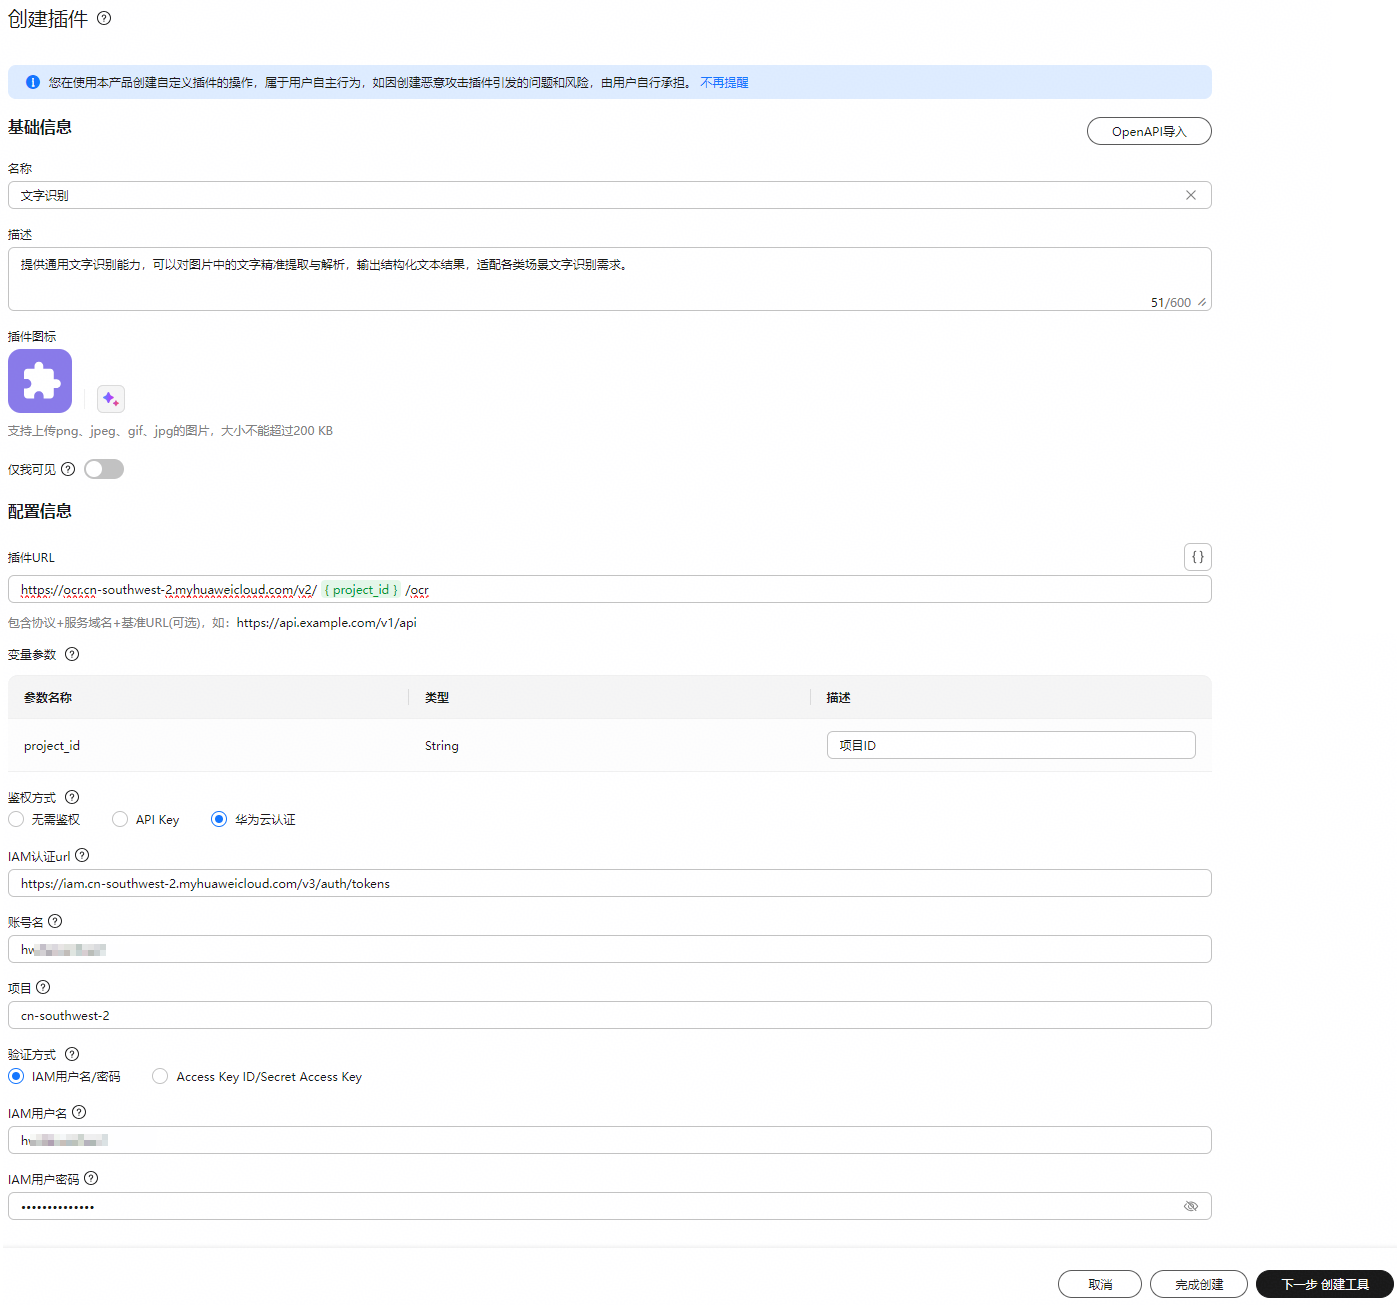Click the String type cell
Image resolution: width=1400 pixels, height=1305 pixels.
pos(442,746)
